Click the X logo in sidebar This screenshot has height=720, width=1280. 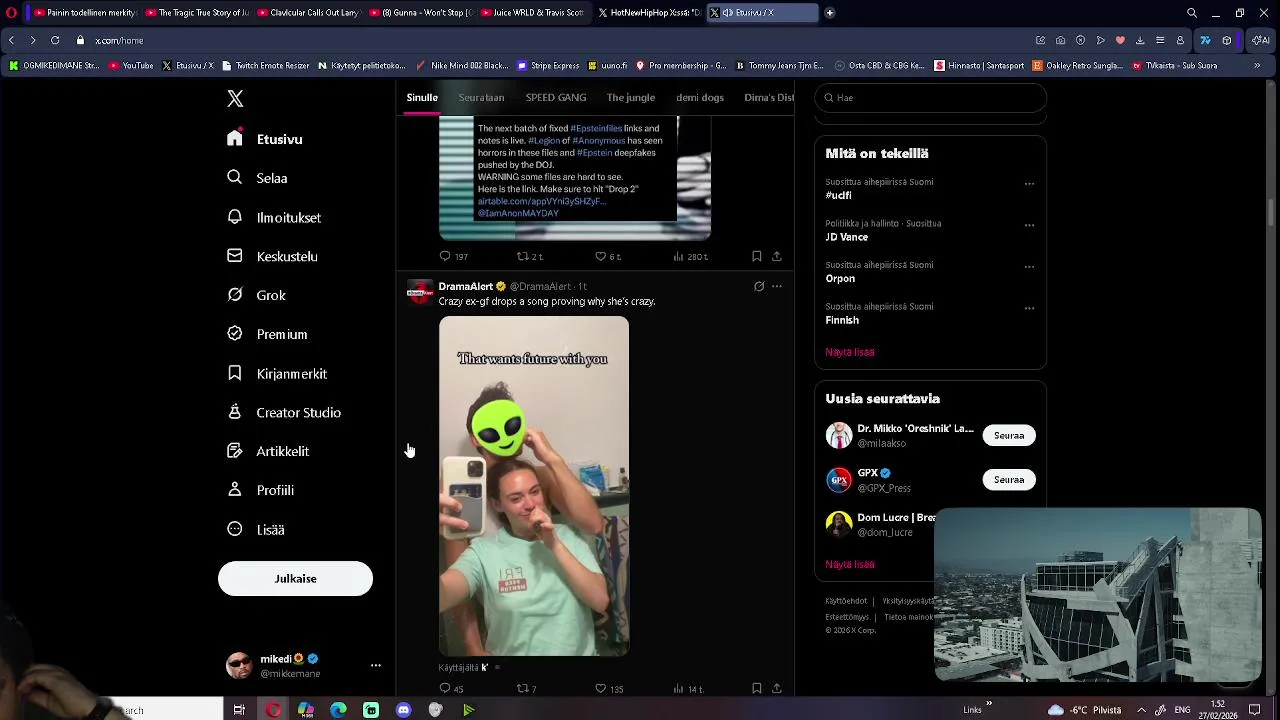coord(235,98)
